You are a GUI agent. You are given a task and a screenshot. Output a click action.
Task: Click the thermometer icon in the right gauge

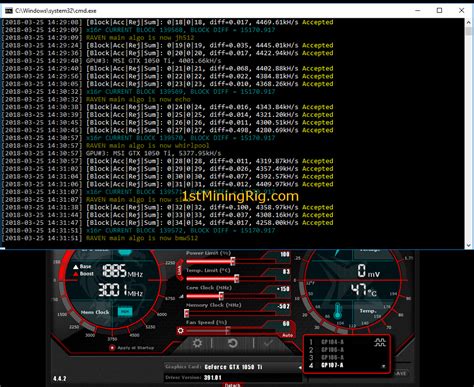(337, 312)
